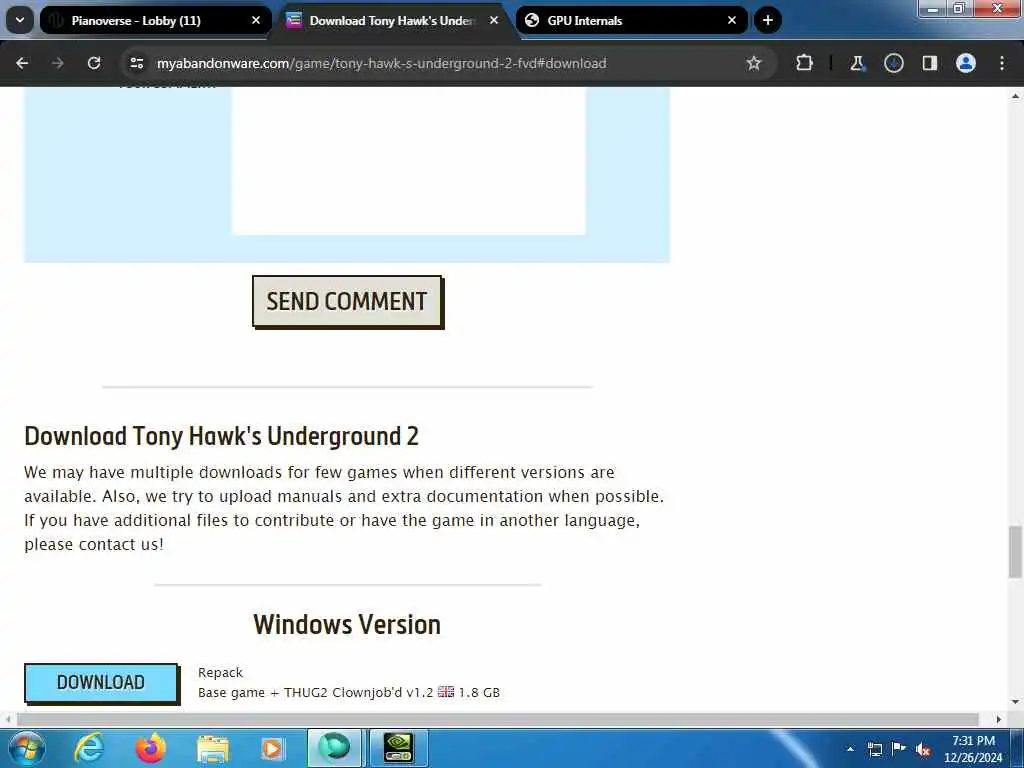Click the myabandonware.com address bar URL

[x=381, y=63]
